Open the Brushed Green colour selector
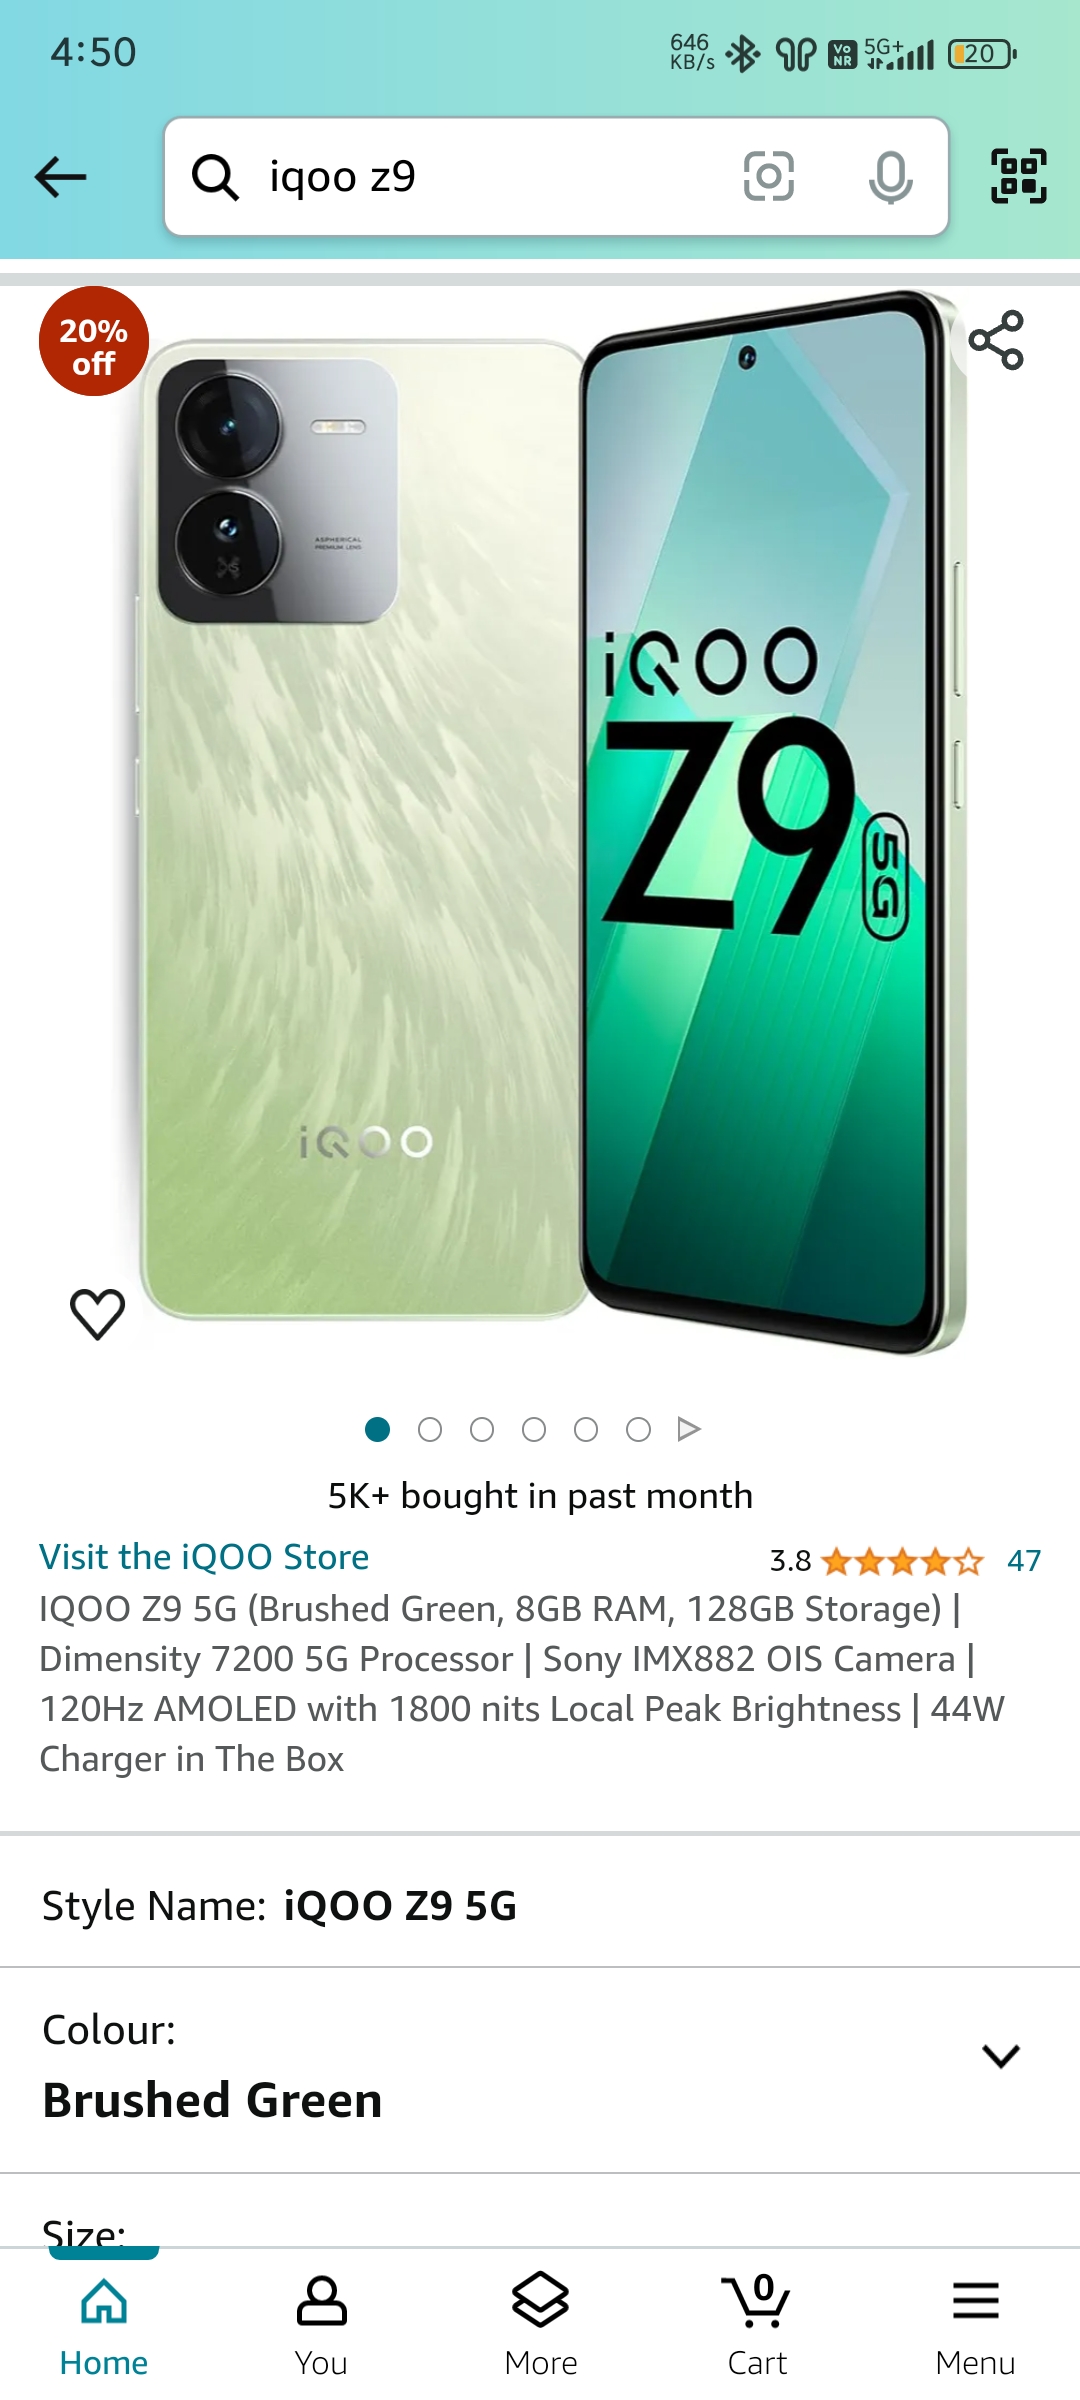The height and width of the screenshot is (2400, 1080). click(x=540, y=2070)
